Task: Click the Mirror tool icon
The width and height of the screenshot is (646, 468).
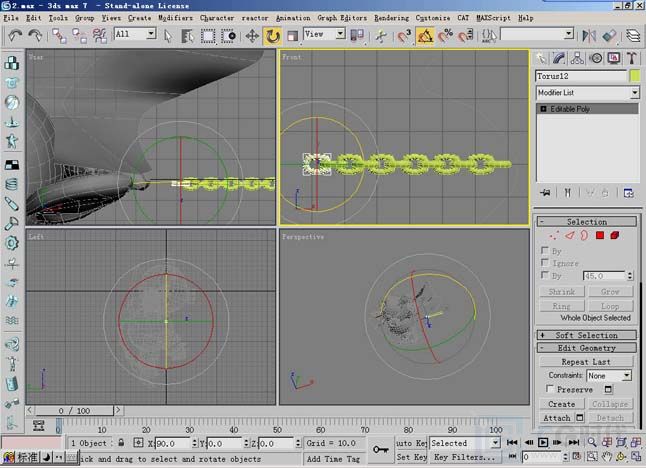Action: point(589,36)
